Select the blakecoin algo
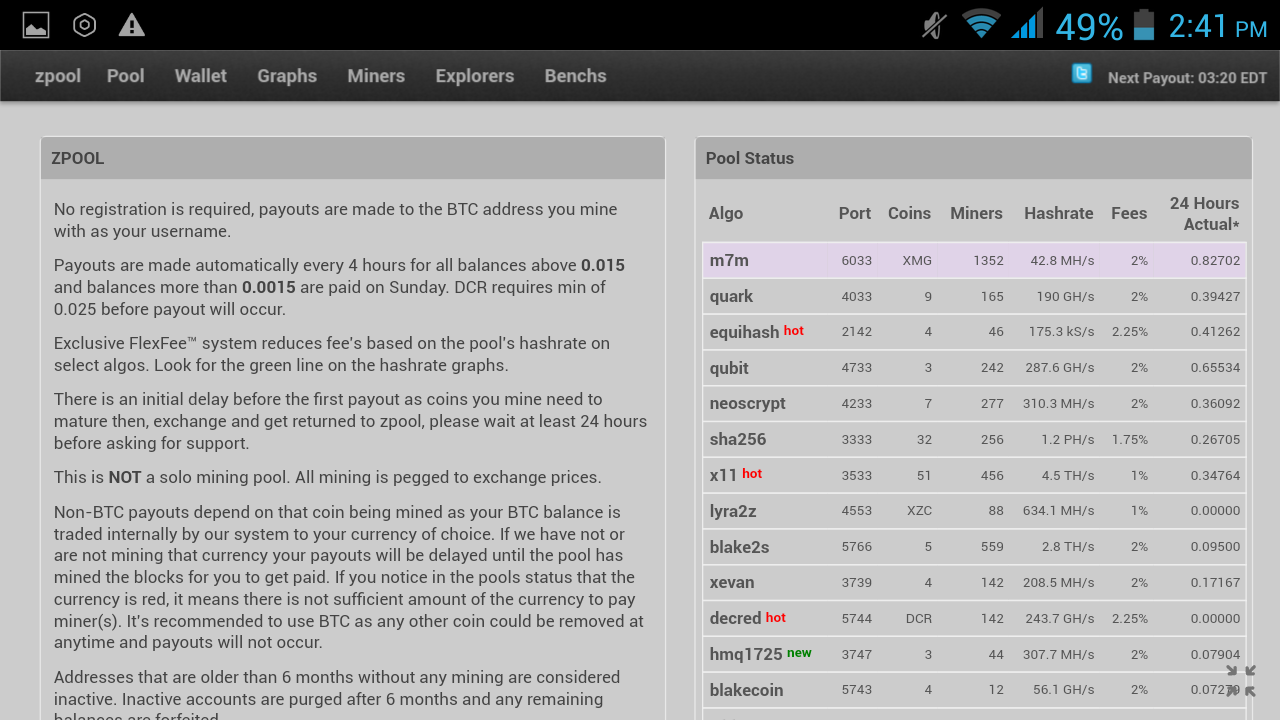The height and width of the screenshot is (720, 1280). 746,690
